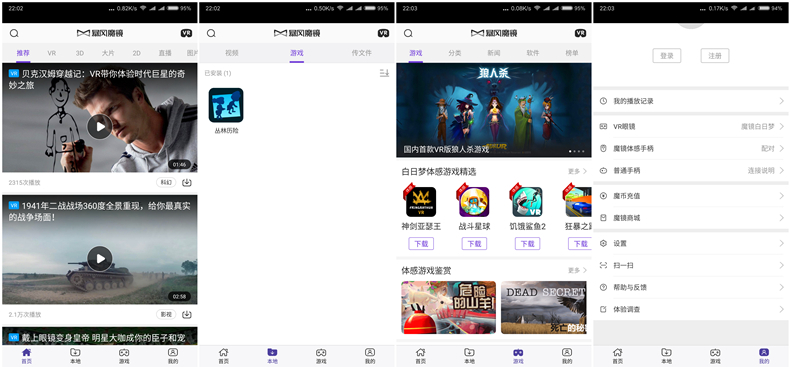Open the DEAD SECRET game thumbnail
Viewport: 790px width, 367px height.
tap(544, 308)
